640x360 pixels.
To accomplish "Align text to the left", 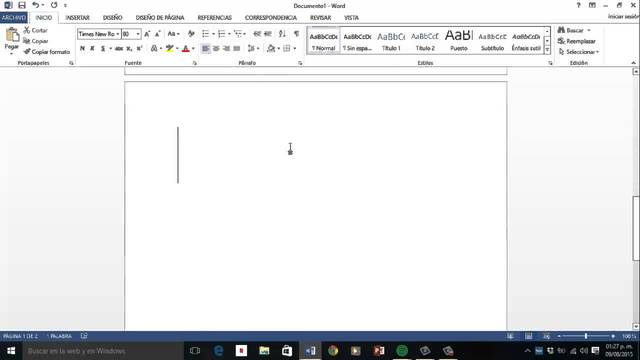I will [x=205, y=49].
